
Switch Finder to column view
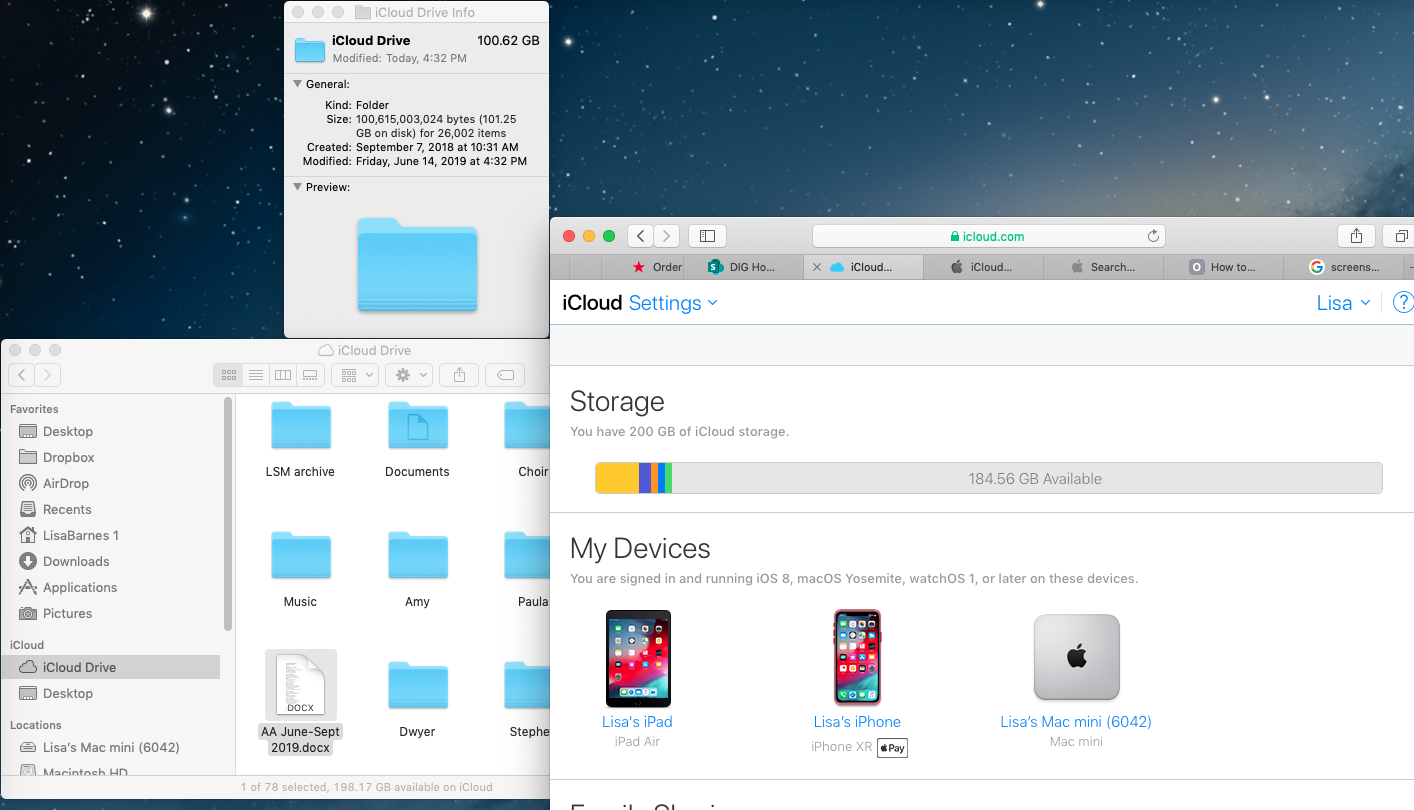pyautogui.click(x=283, y=375)
